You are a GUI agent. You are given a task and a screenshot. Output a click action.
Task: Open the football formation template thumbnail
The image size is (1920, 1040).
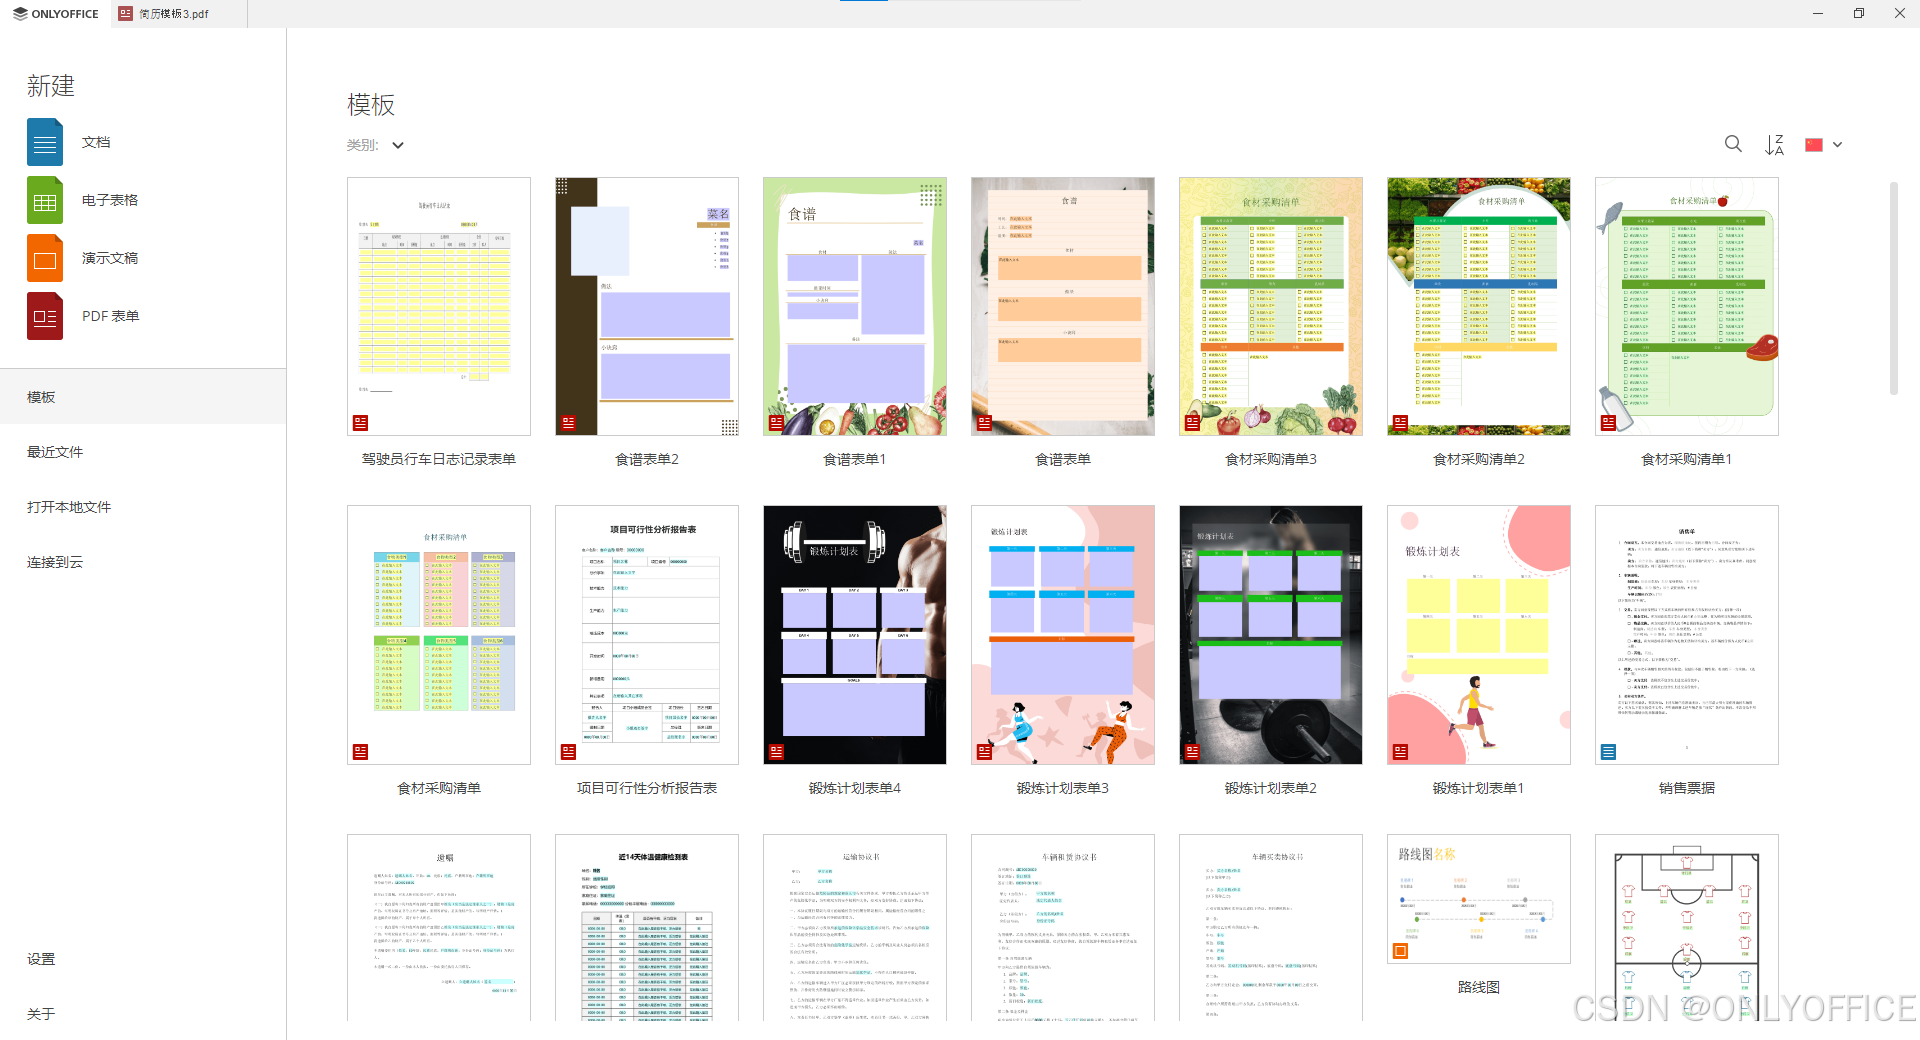click(x=1687, y=928)
